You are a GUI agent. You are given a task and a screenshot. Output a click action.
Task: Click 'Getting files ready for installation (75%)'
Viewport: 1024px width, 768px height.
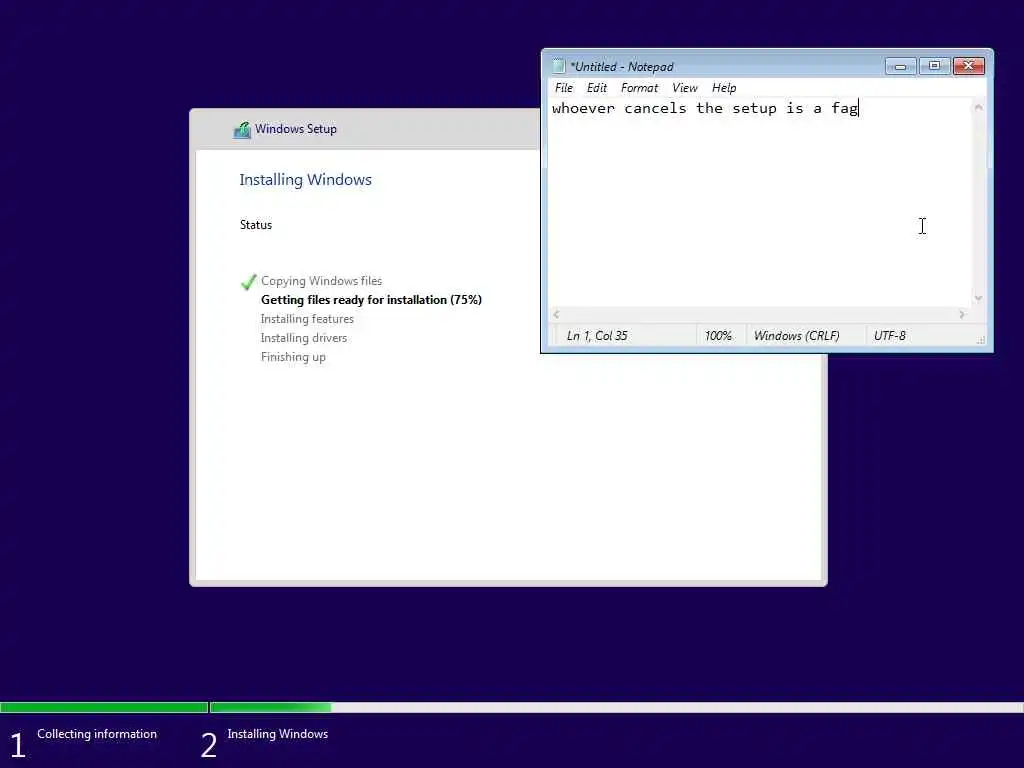click(371, 300)
